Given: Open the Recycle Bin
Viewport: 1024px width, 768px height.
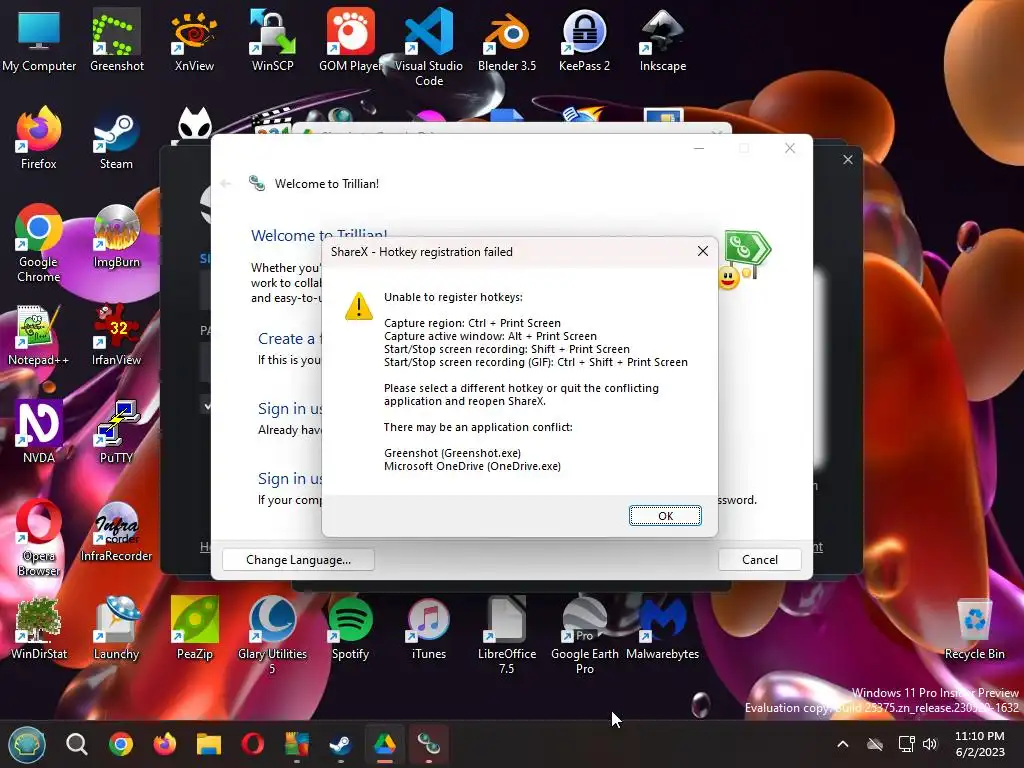Looking at the screenshot, I should click(x=974, y=628).
